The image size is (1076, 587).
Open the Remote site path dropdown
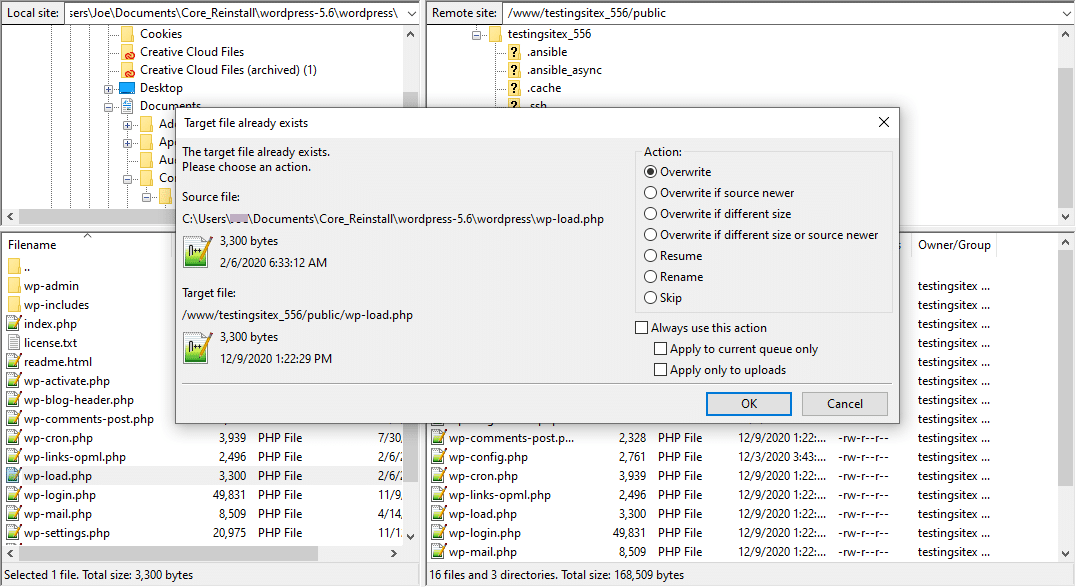click(x=1064, y=13)
